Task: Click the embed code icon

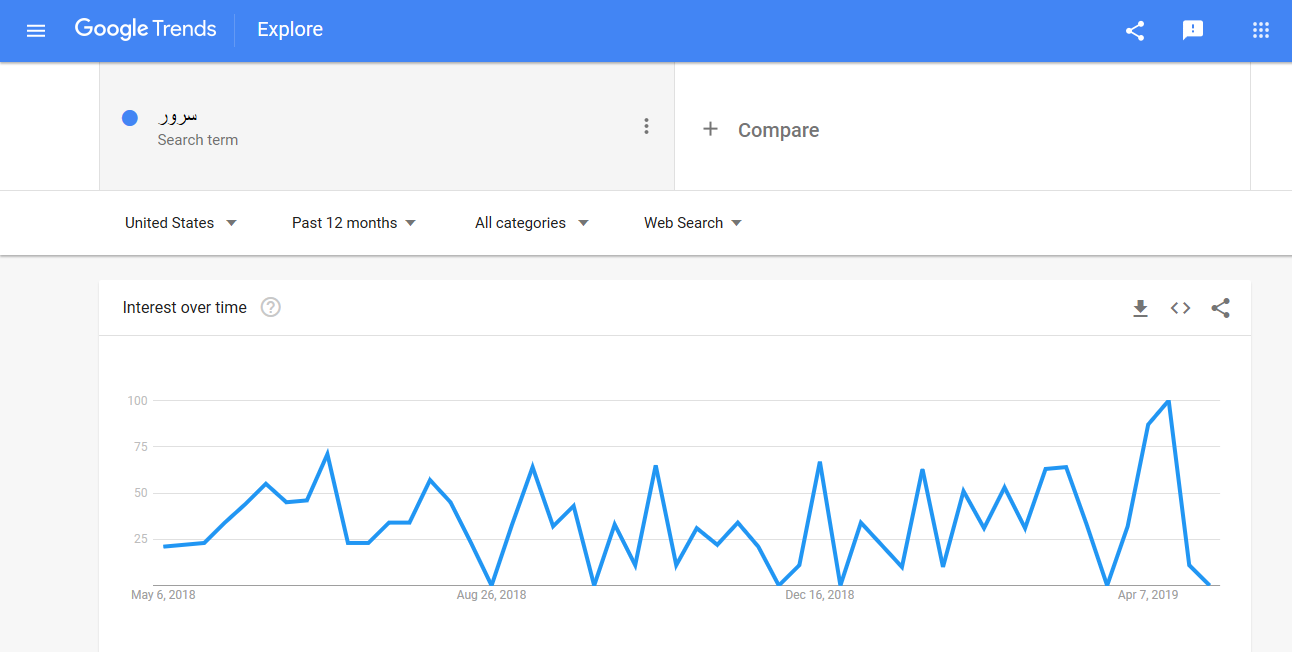Action: [1180, 308]
